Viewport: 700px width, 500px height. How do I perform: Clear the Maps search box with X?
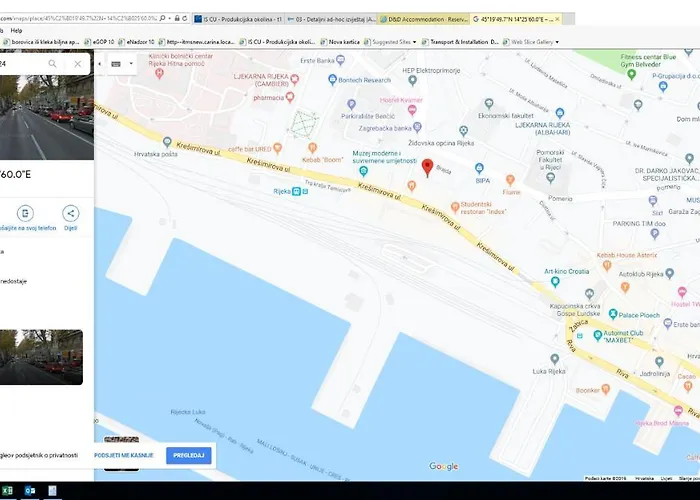tap(78, 64)
